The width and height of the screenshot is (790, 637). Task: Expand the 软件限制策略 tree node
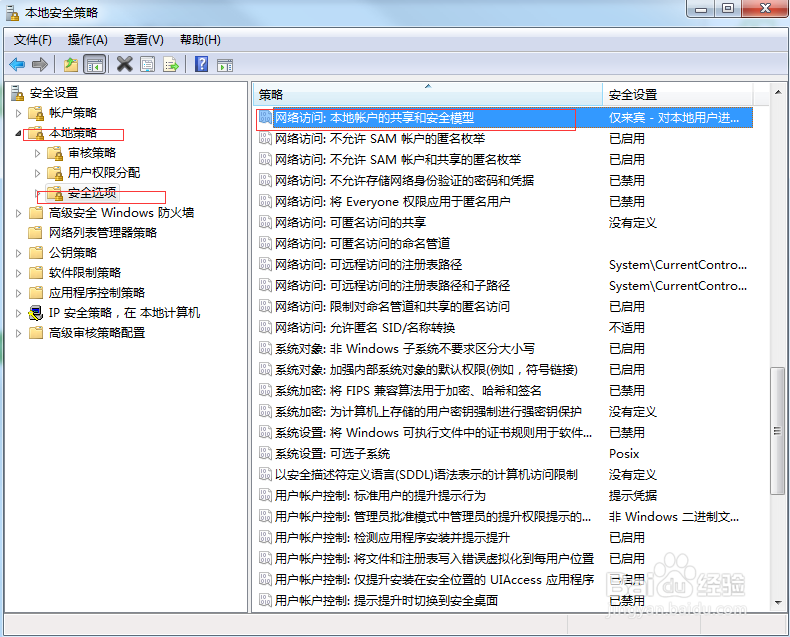19,273
